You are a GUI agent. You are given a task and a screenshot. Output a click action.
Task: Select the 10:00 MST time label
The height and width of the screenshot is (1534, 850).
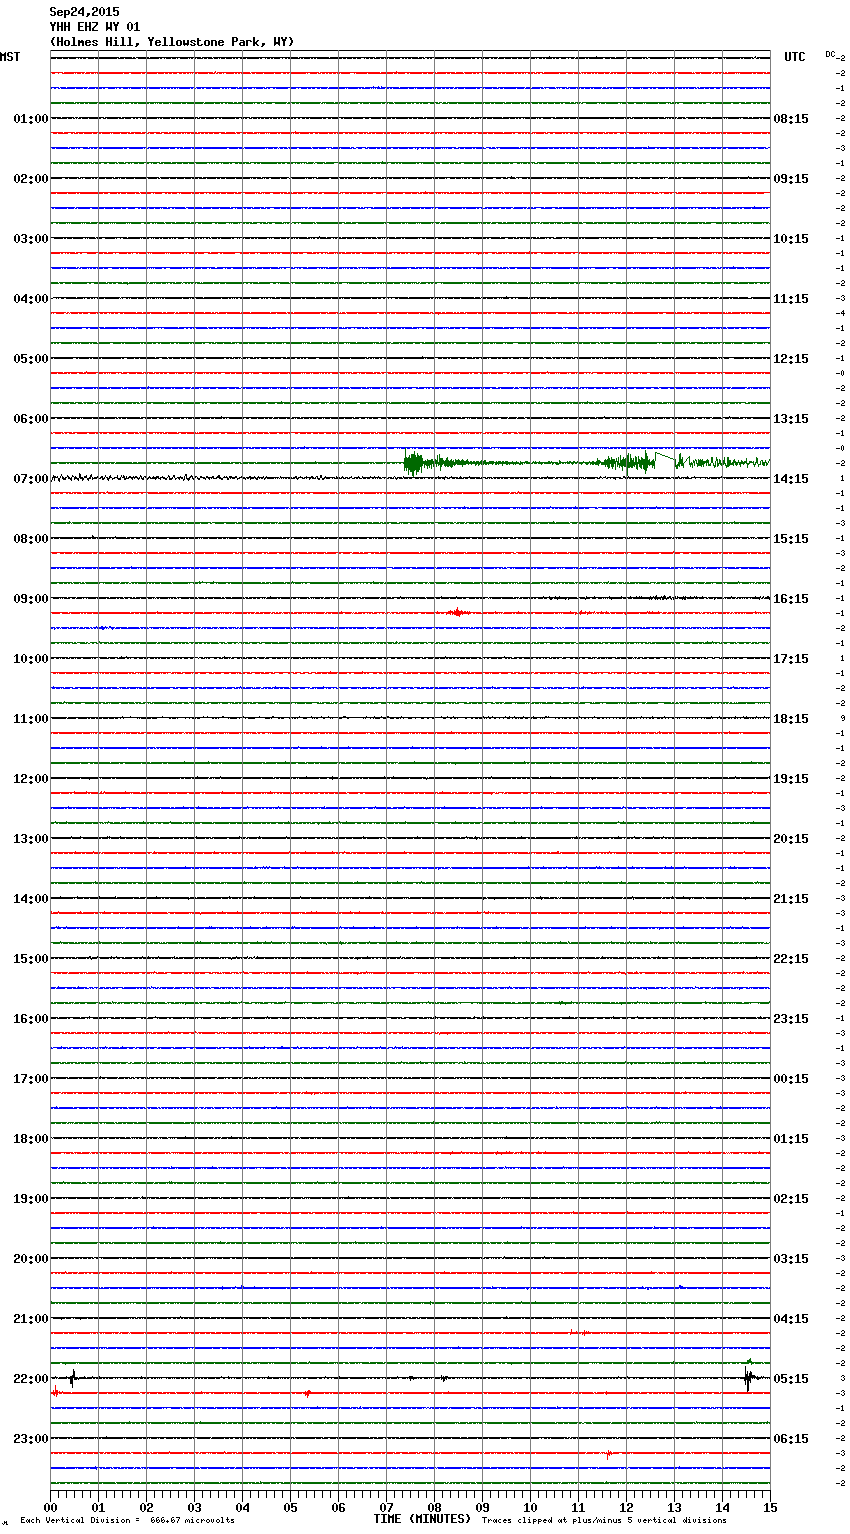(31, 659)
